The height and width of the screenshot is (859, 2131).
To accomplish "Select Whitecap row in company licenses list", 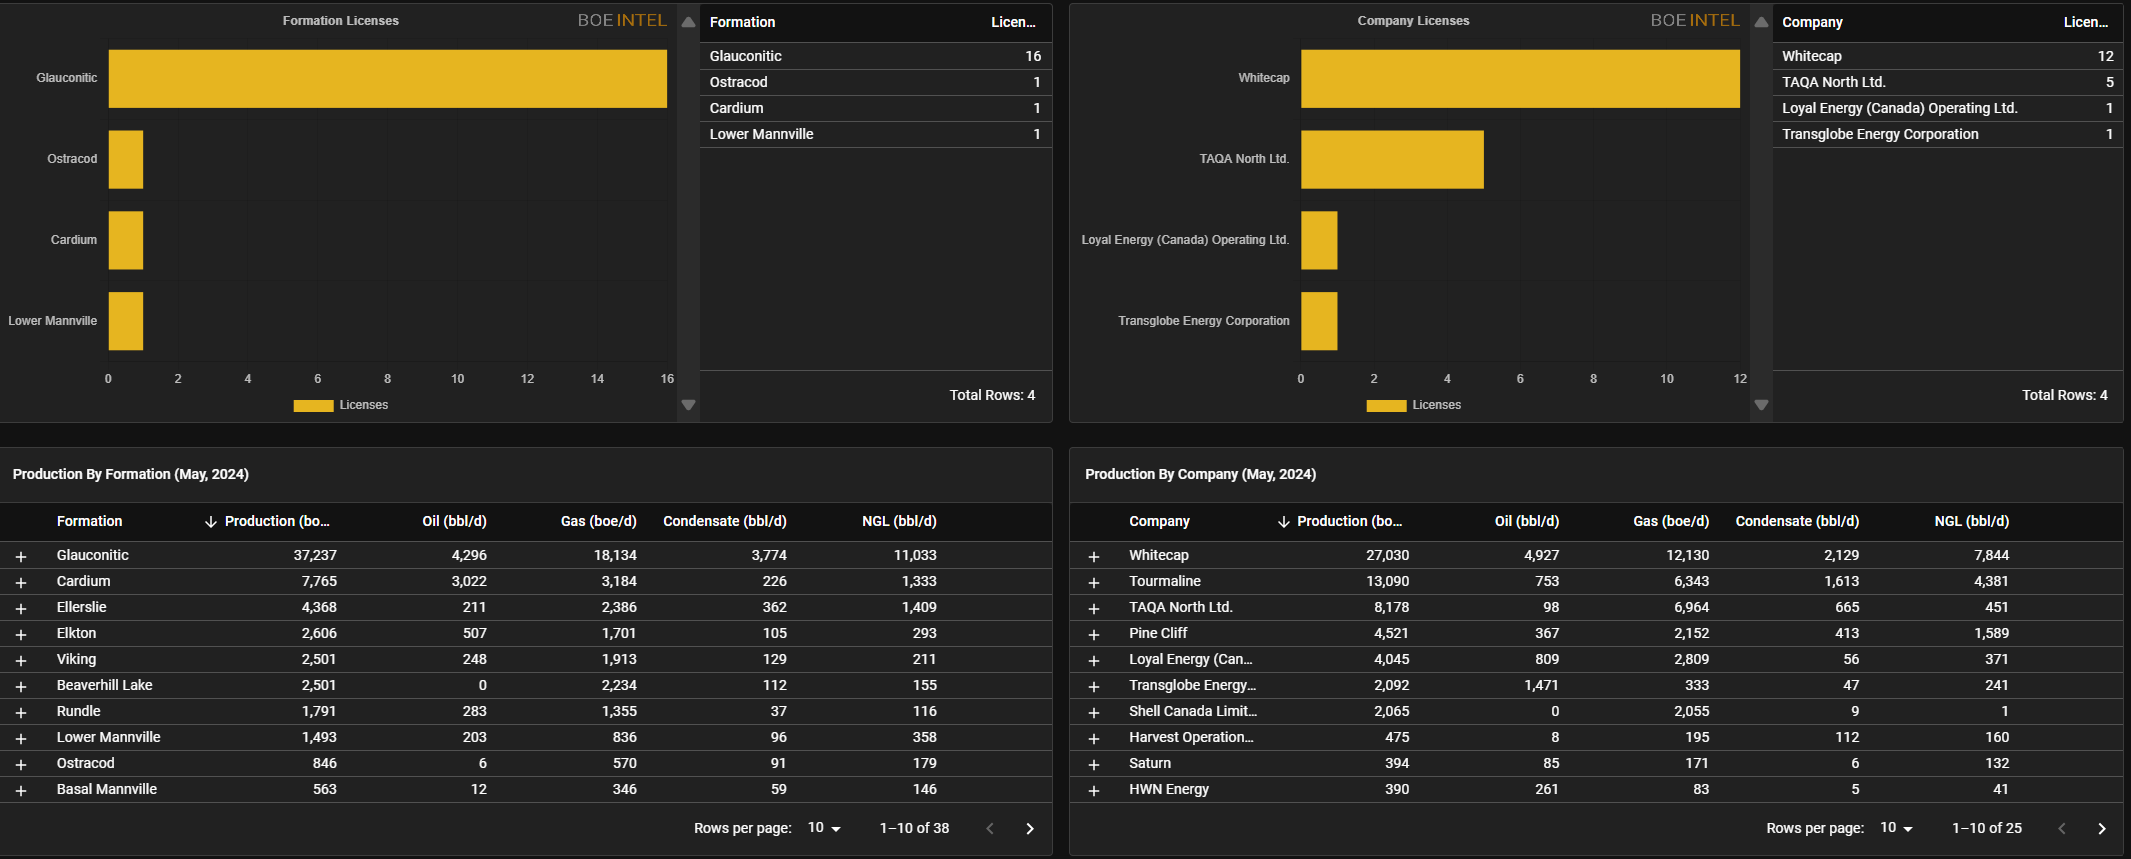I will pyautogui.click(x=1948, y=56).
